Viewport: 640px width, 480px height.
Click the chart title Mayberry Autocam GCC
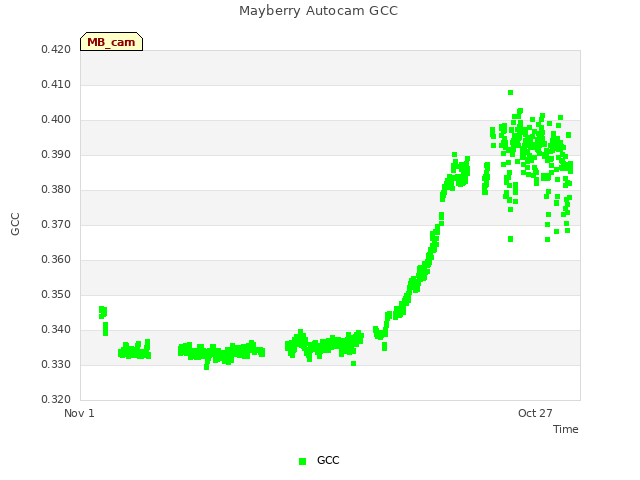point(318,11)
